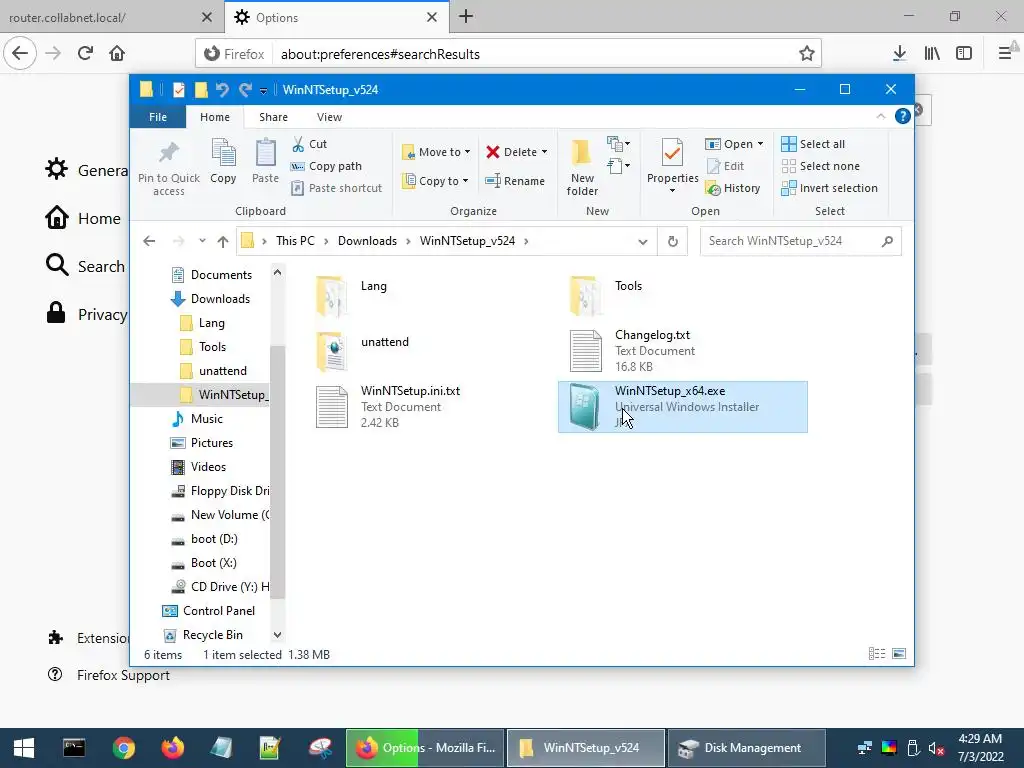Go up one folder level
Image resolution: width=1024 pixels, height=768 pixels.
pyautogui.click(x=223, y=241)
